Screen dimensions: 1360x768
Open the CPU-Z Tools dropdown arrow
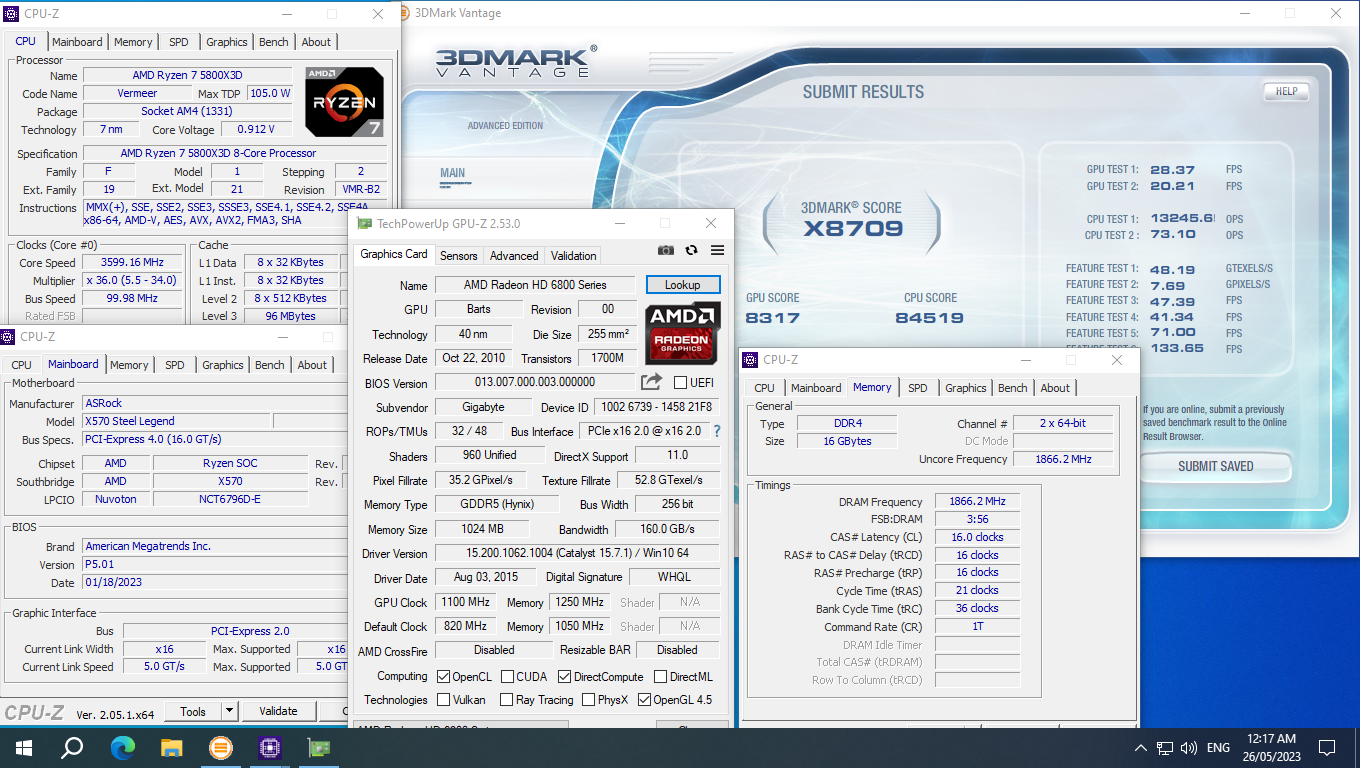[x=229, y=711]
